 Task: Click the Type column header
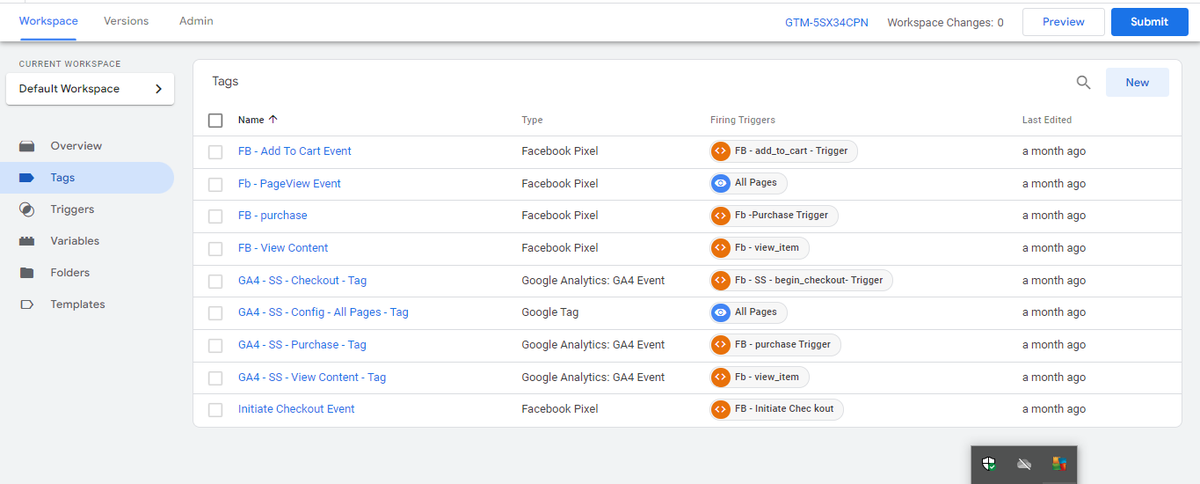click(x=532, y=120)
